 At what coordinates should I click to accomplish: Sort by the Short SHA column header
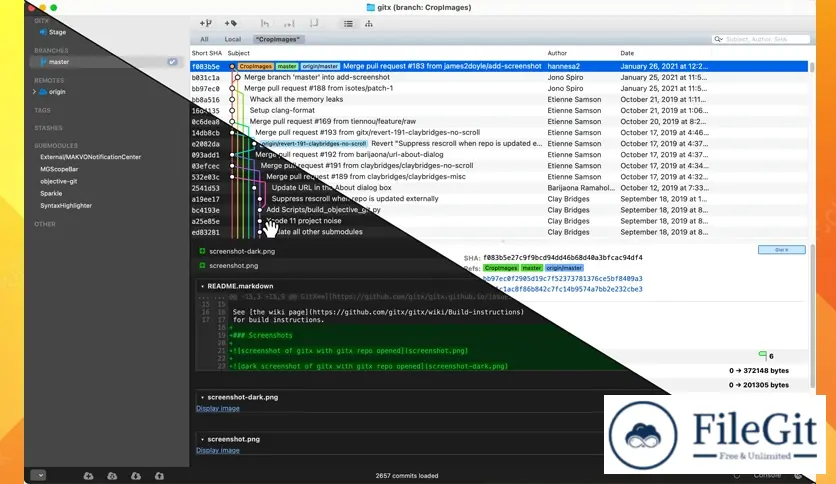[x=207, y=53]
